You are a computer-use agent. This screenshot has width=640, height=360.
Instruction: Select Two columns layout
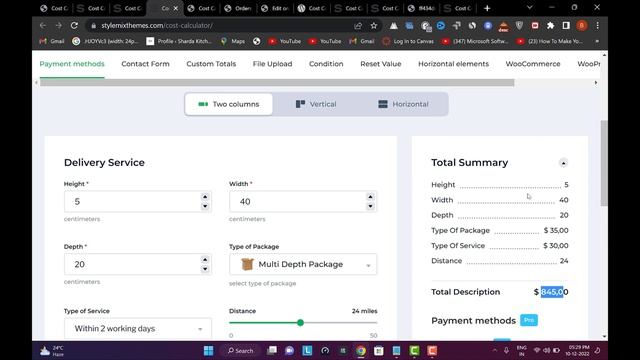229,104
